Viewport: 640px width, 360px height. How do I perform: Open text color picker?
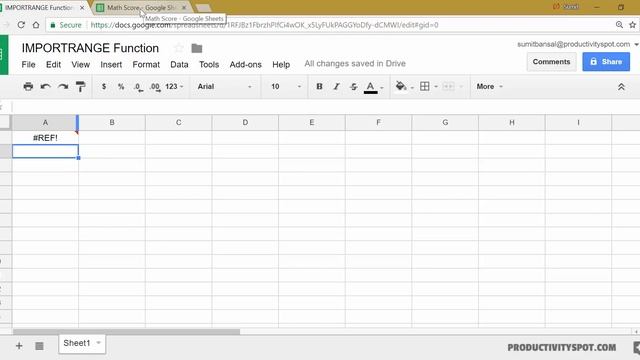click(x=371, y=87)
